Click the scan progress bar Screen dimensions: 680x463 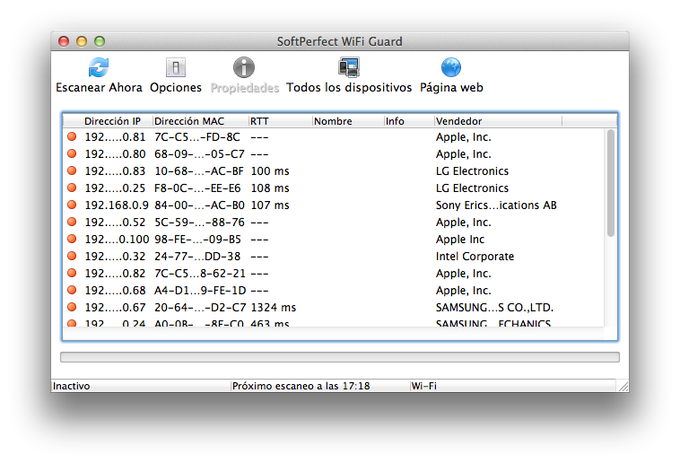[x=340, y=357]
